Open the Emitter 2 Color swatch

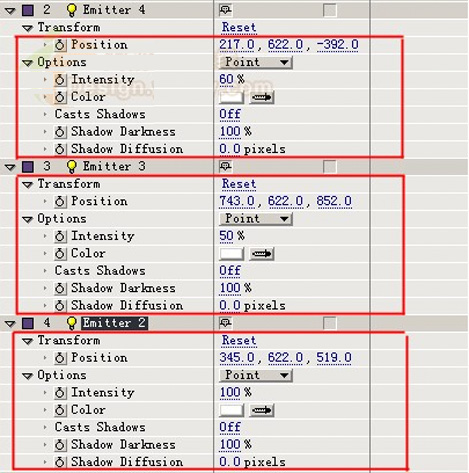(x=232, y=410)
